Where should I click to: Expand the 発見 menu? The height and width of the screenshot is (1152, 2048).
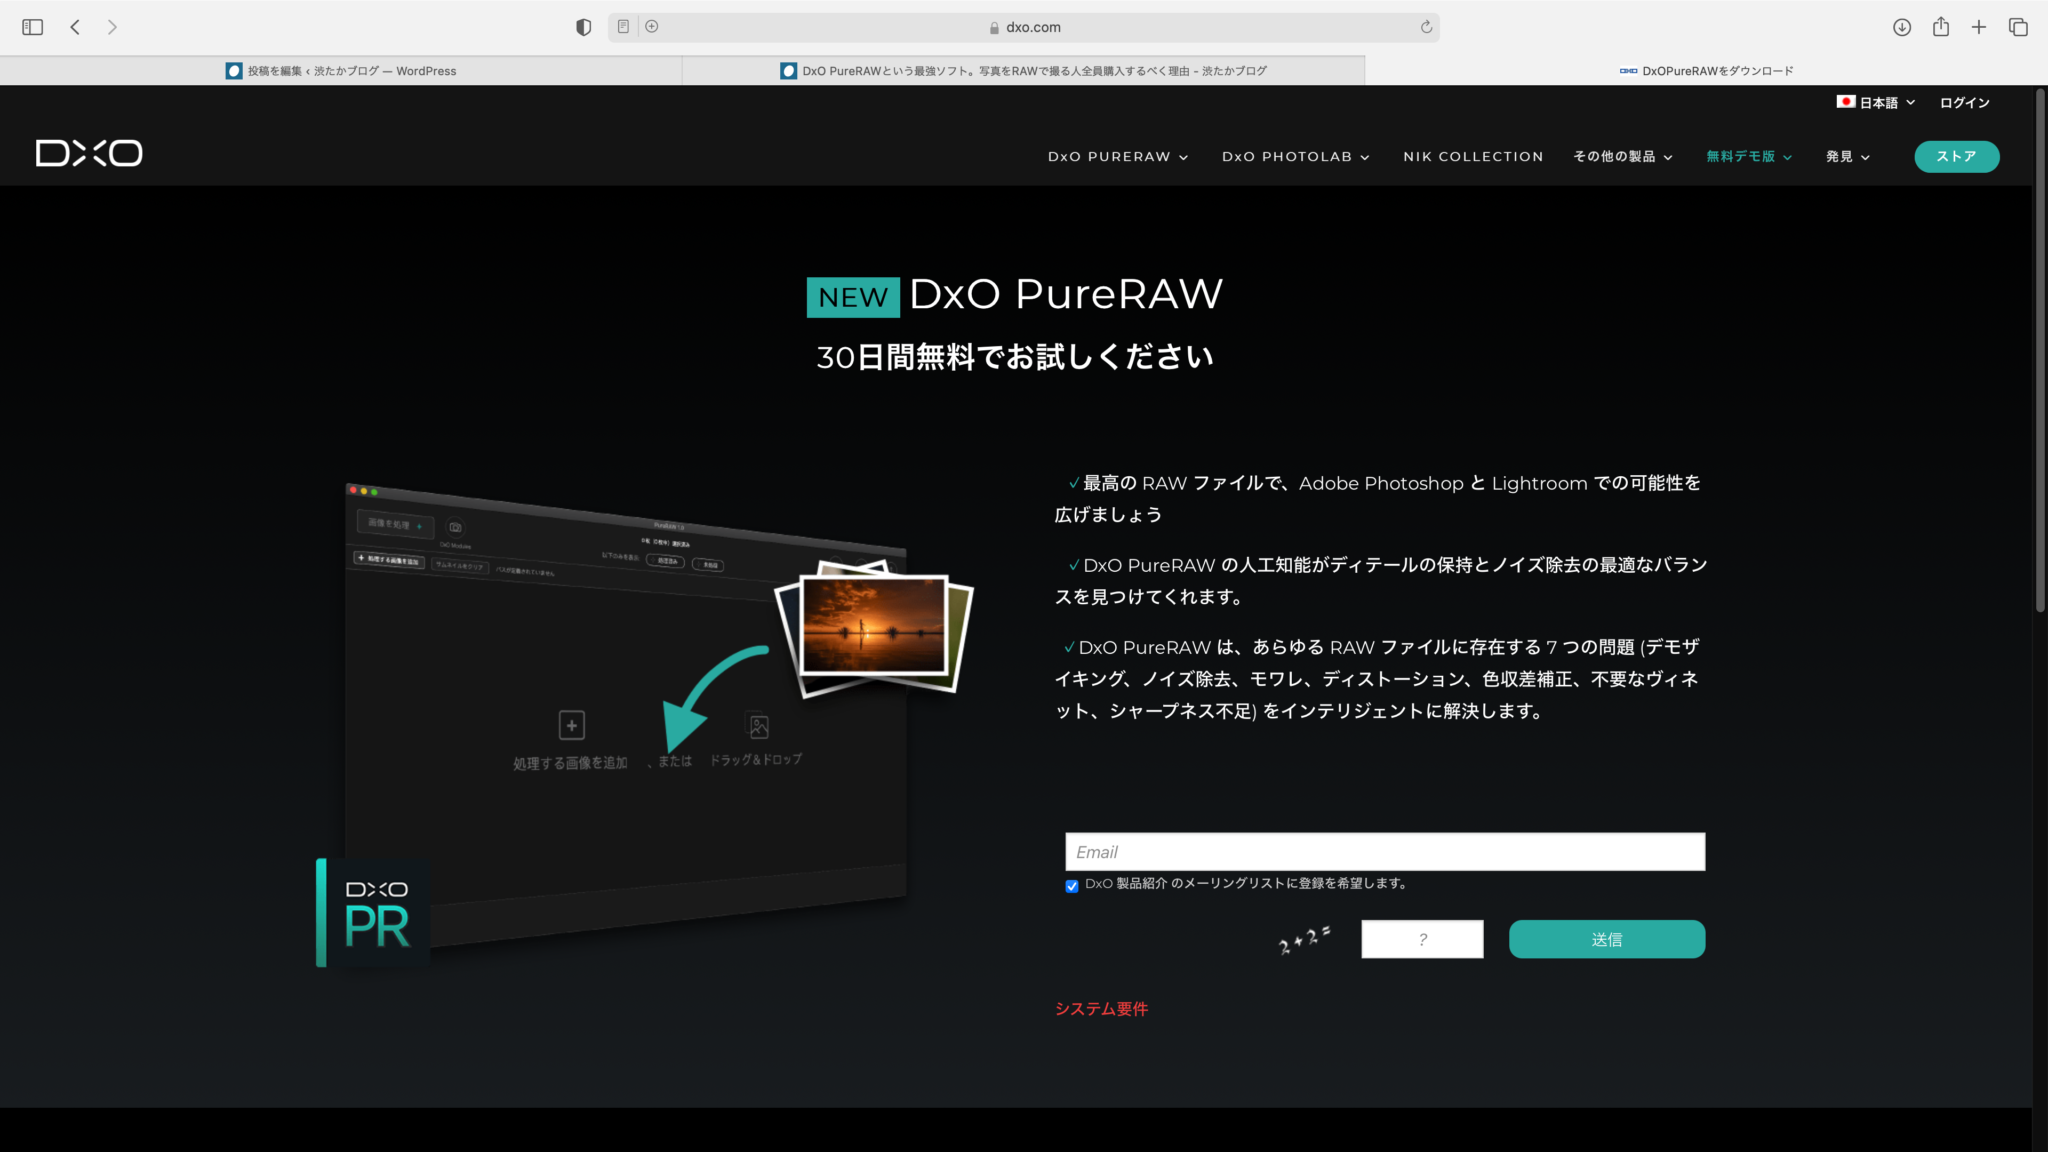pos(1847,157)
